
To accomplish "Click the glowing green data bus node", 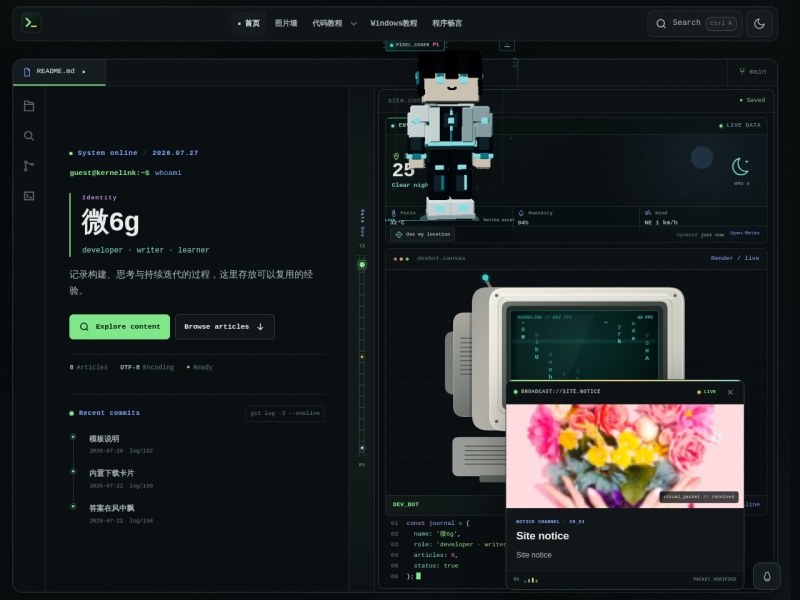I will click(362, 265).
